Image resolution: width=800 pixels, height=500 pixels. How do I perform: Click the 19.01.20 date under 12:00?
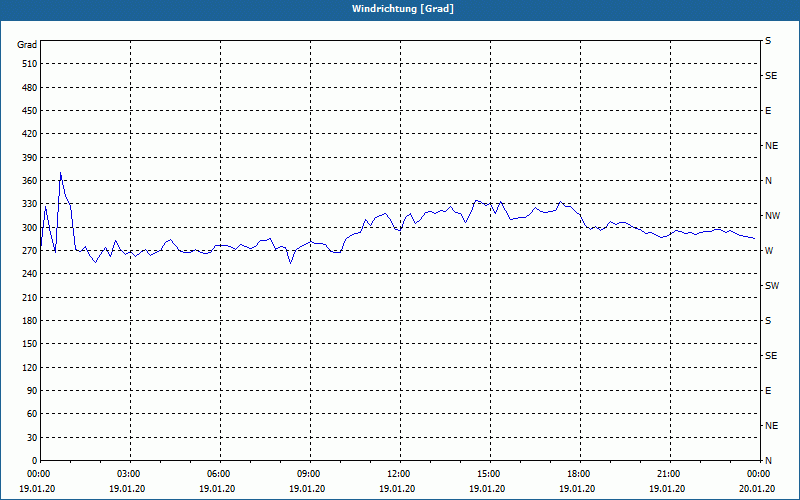pyautogui.click(x=397, y=489)
